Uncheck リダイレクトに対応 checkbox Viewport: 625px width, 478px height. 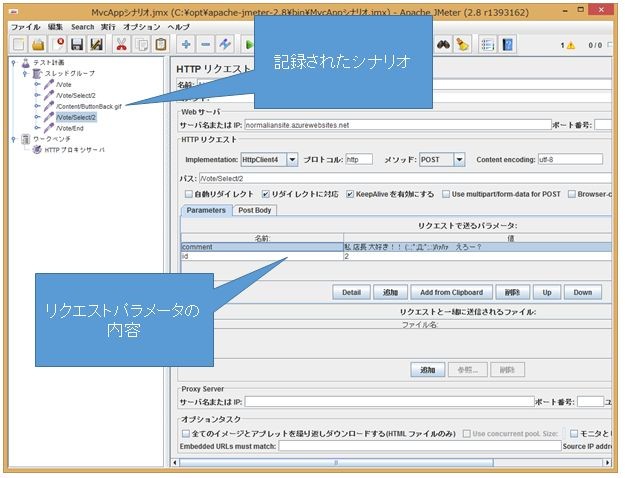tap(265, 194)
